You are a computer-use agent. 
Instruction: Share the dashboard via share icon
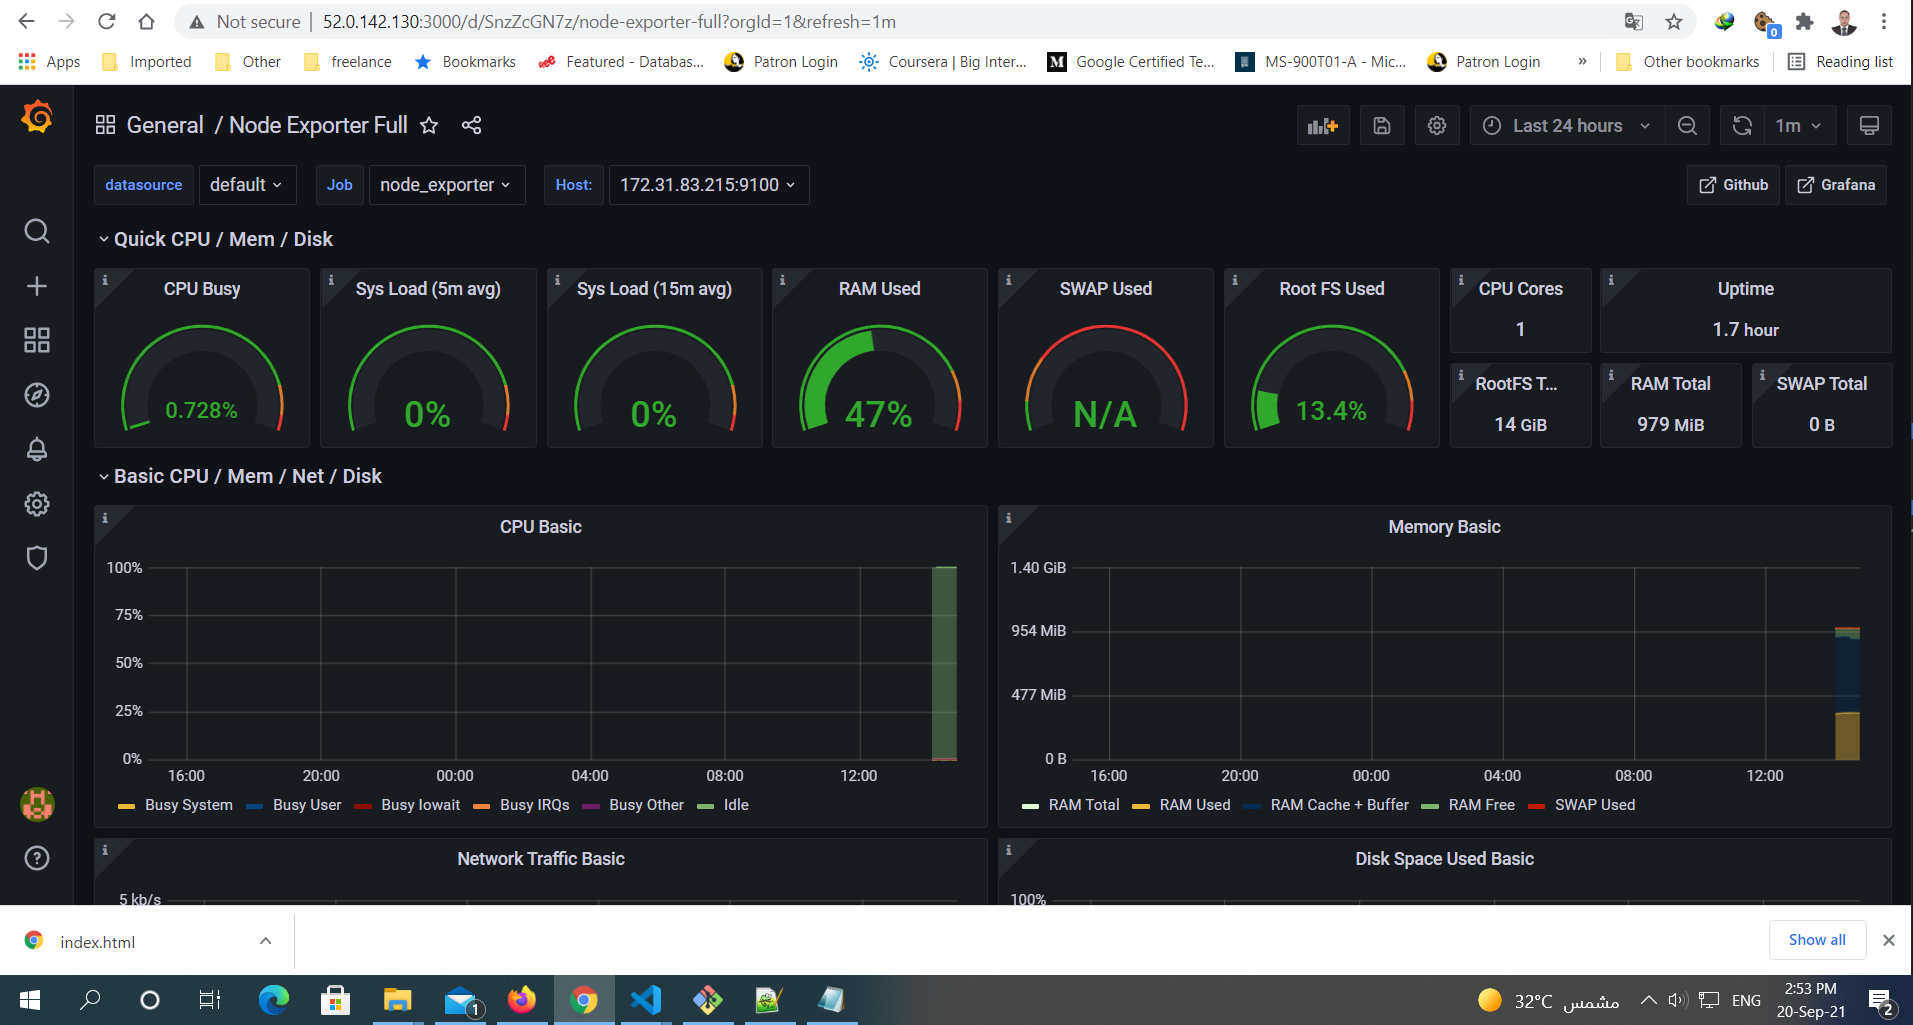(x=471, y=126)
